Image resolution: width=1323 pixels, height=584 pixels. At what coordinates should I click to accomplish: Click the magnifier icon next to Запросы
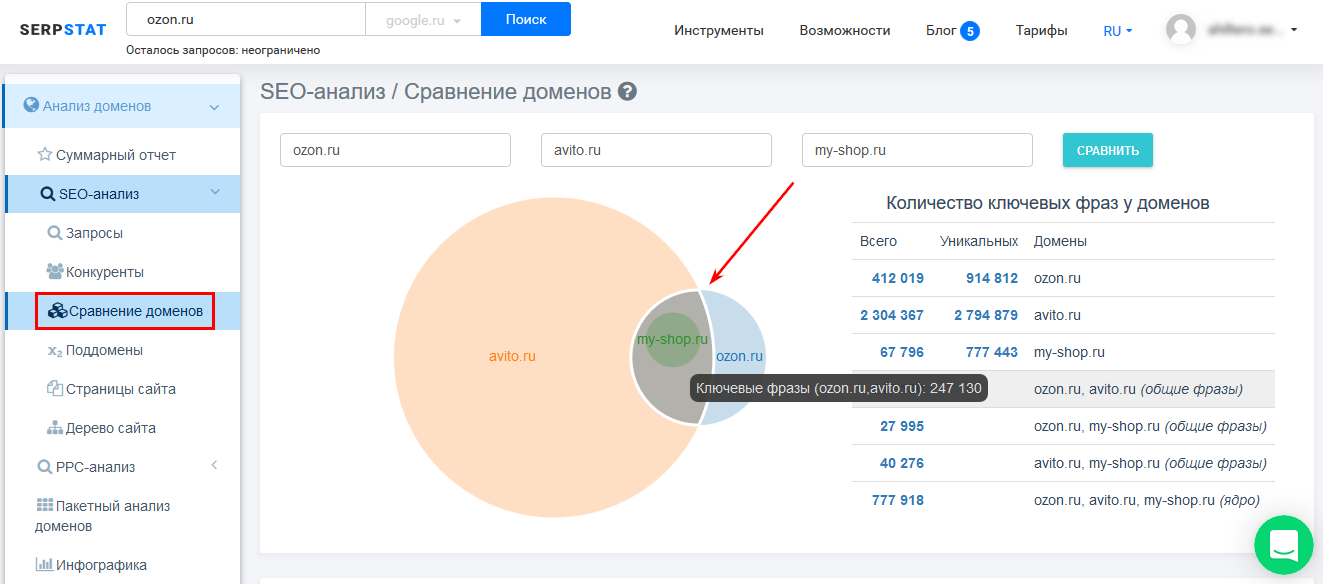[55, 233]
